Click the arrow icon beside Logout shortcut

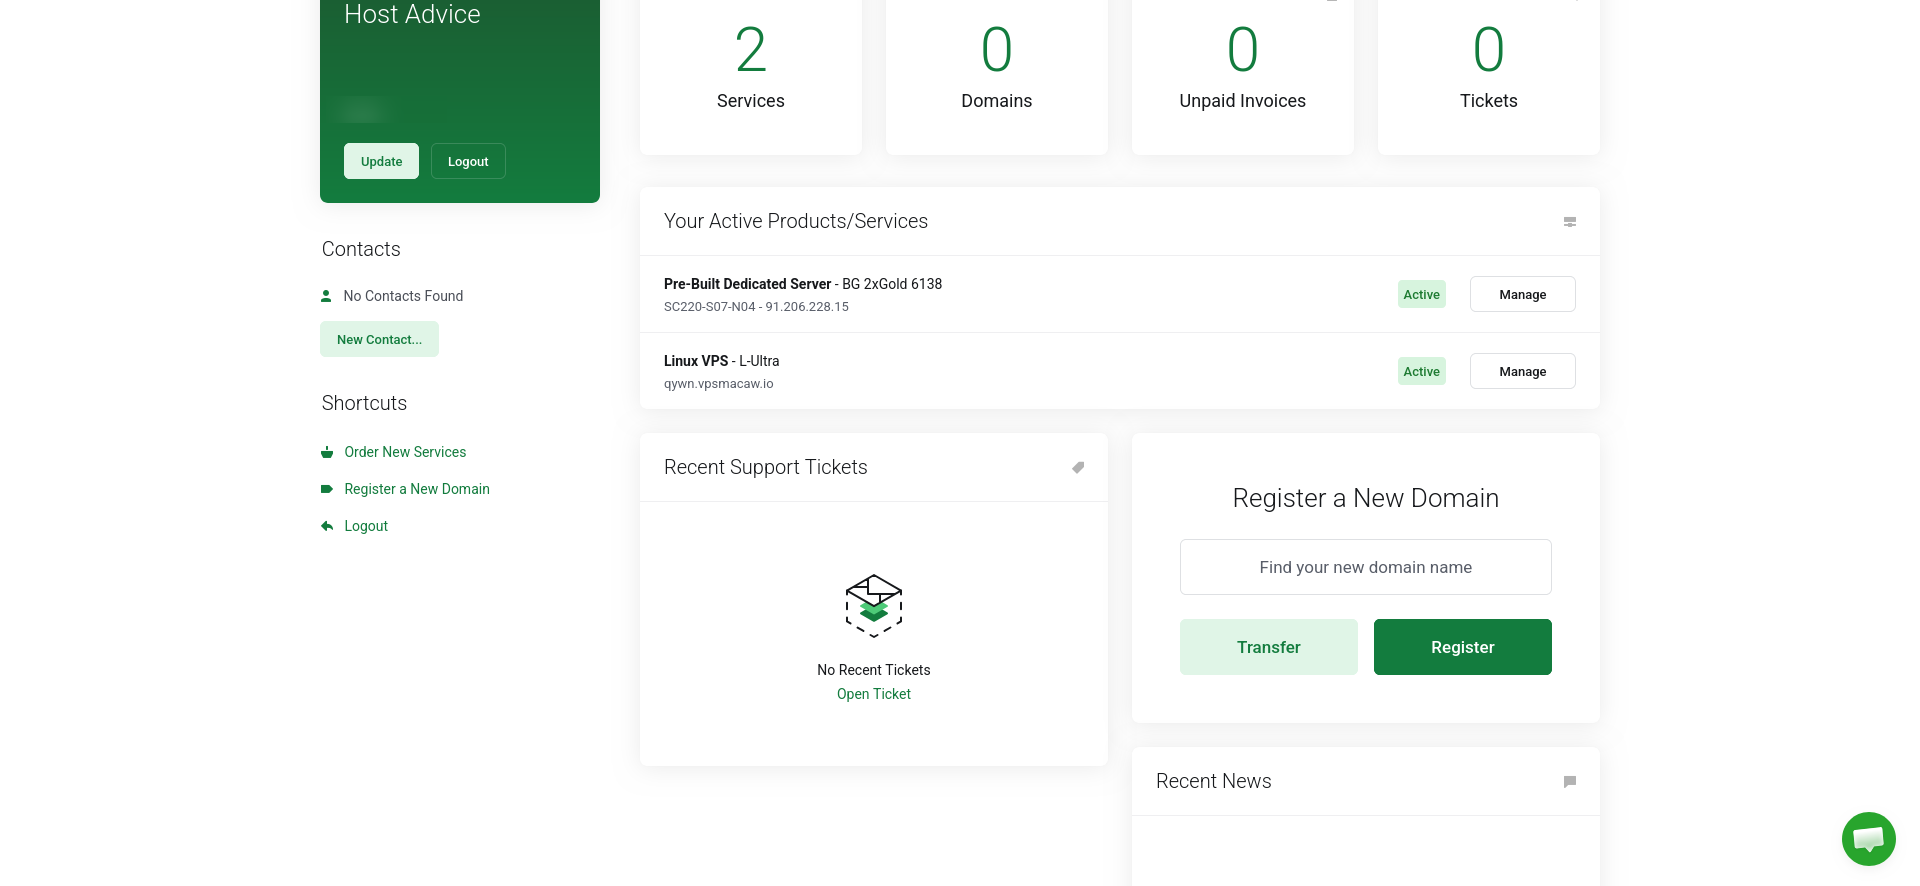click(x=327, y=526)
